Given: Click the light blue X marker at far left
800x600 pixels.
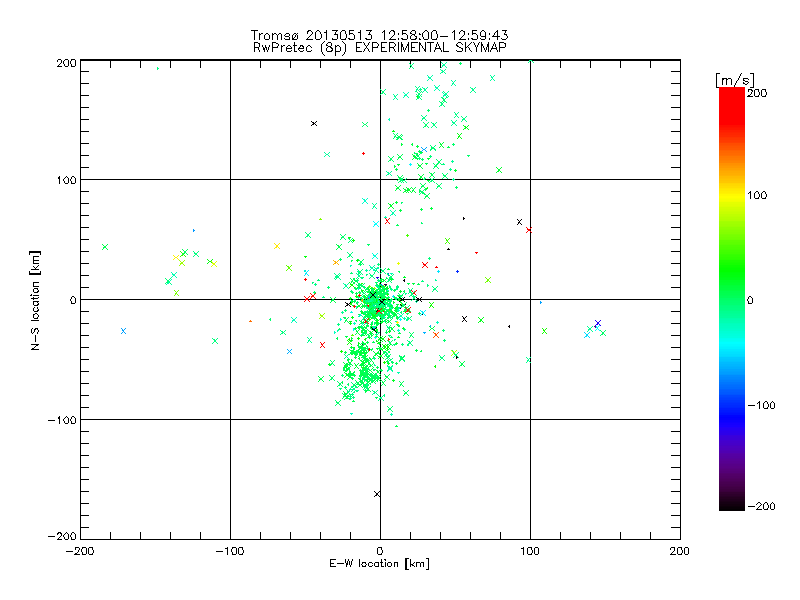Looking at the screenshot, I should click(x=123, y=331).
